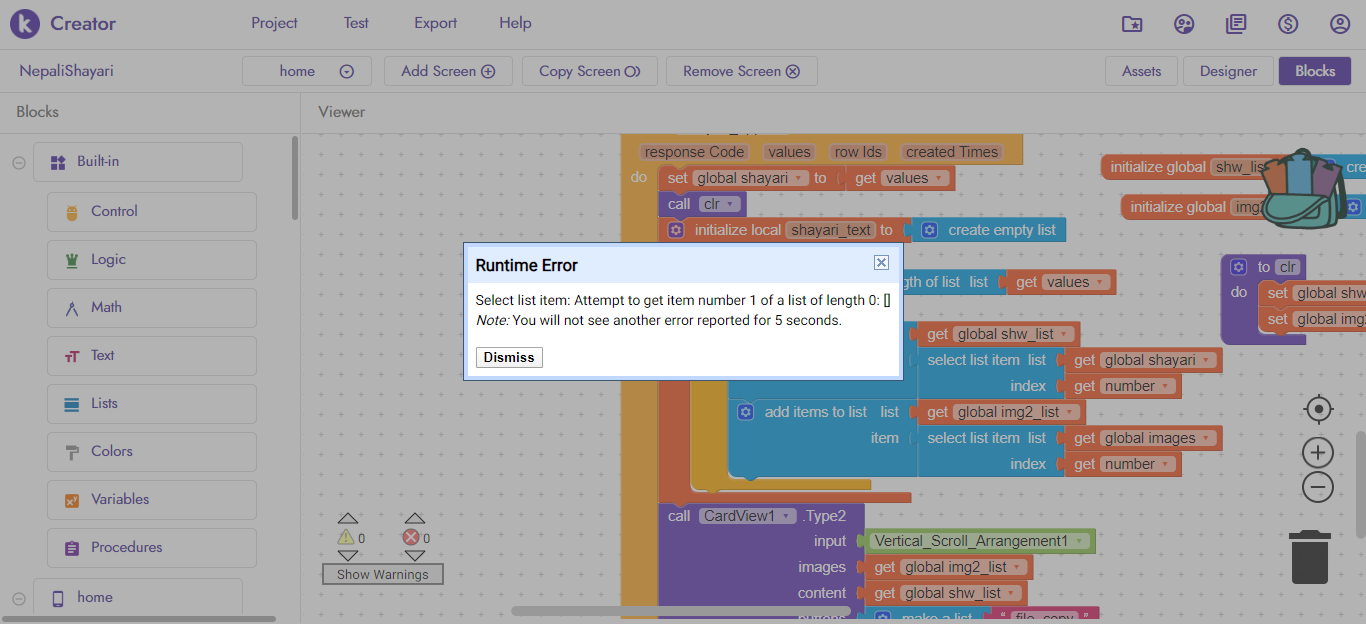Click gear icon on clr procedure block
The height and width of the screenshot is (624, 1366).
tap(1239, 267)
